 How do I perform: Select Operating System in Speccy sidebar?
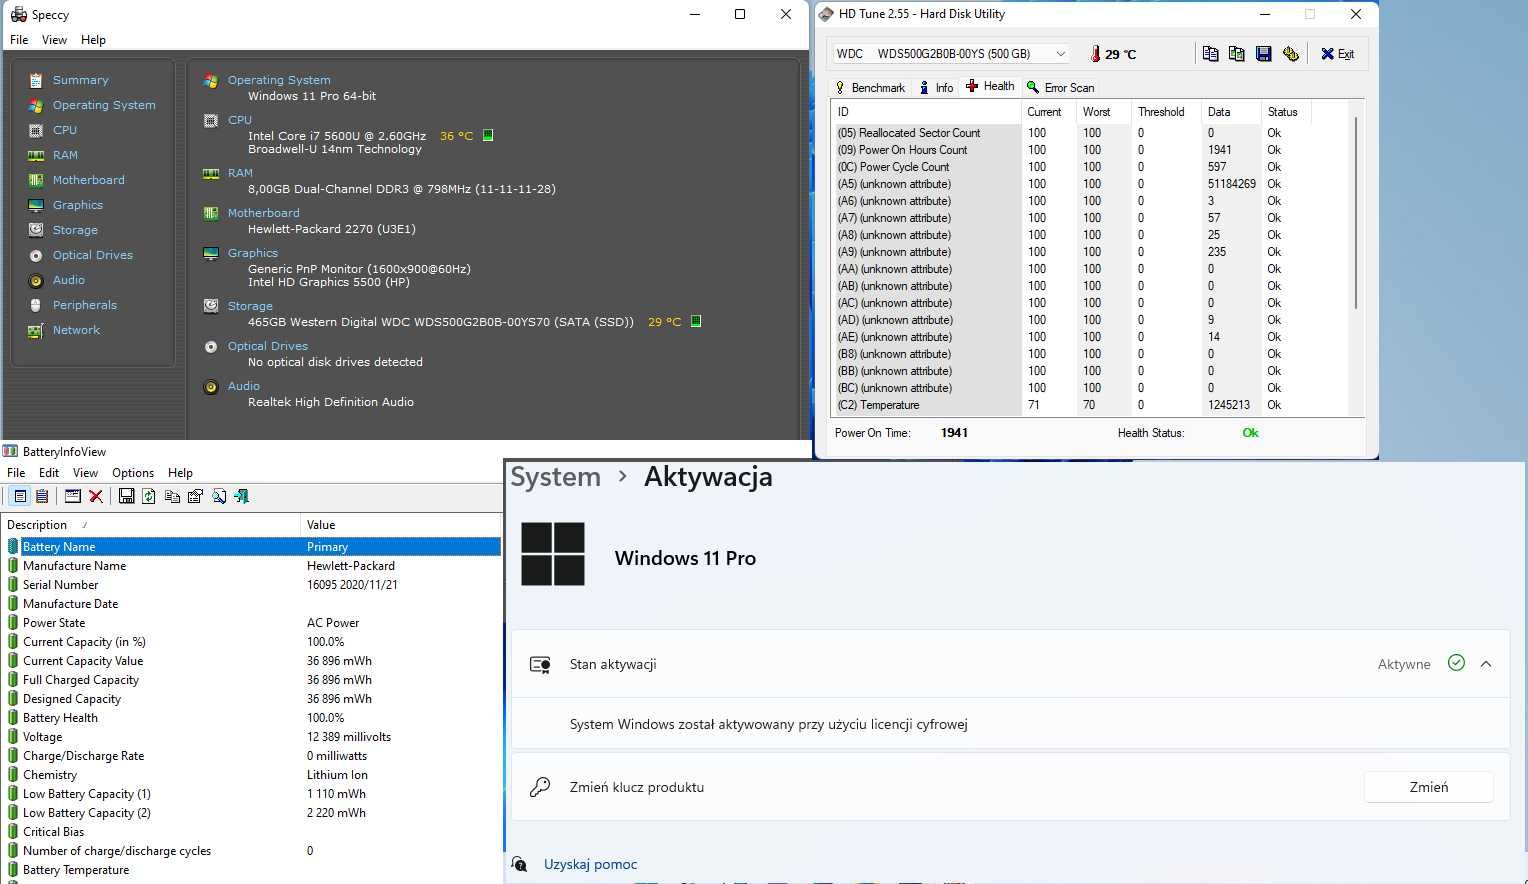pyautogui.click(x=104, y=105)
